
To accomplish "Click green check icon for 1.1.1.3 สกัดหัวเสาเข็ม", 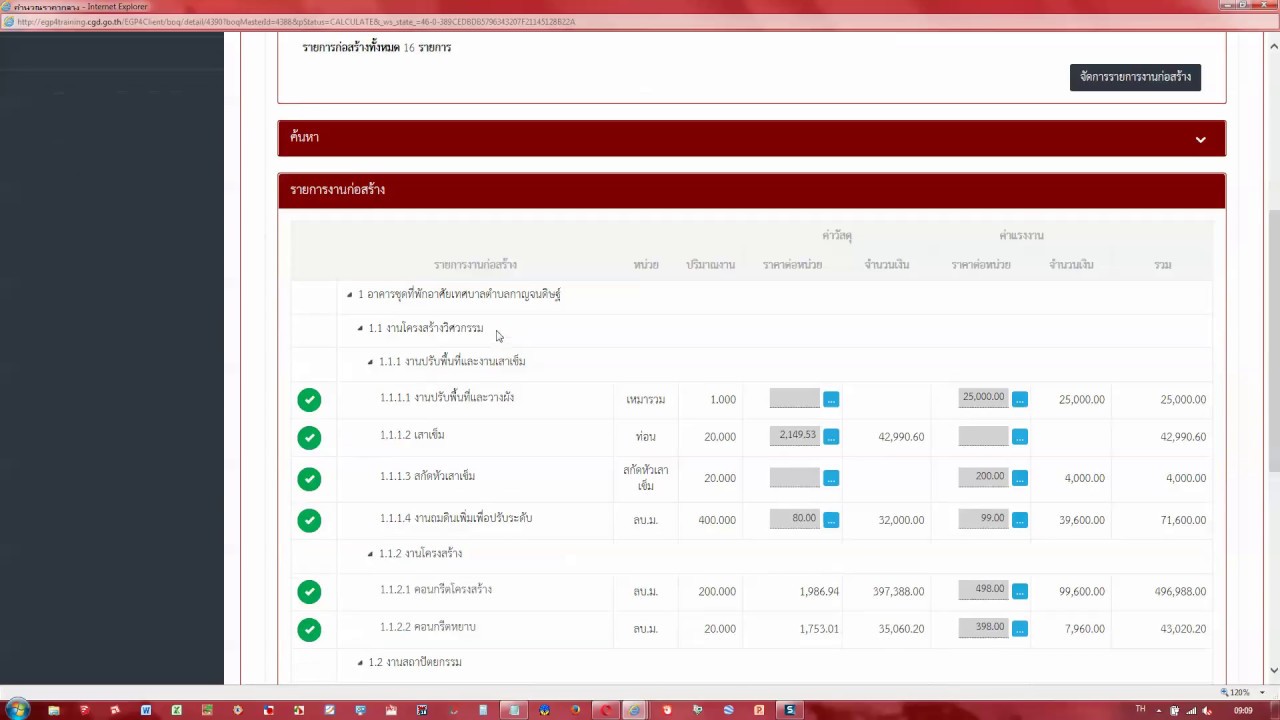I will click(x=309, y=479).
